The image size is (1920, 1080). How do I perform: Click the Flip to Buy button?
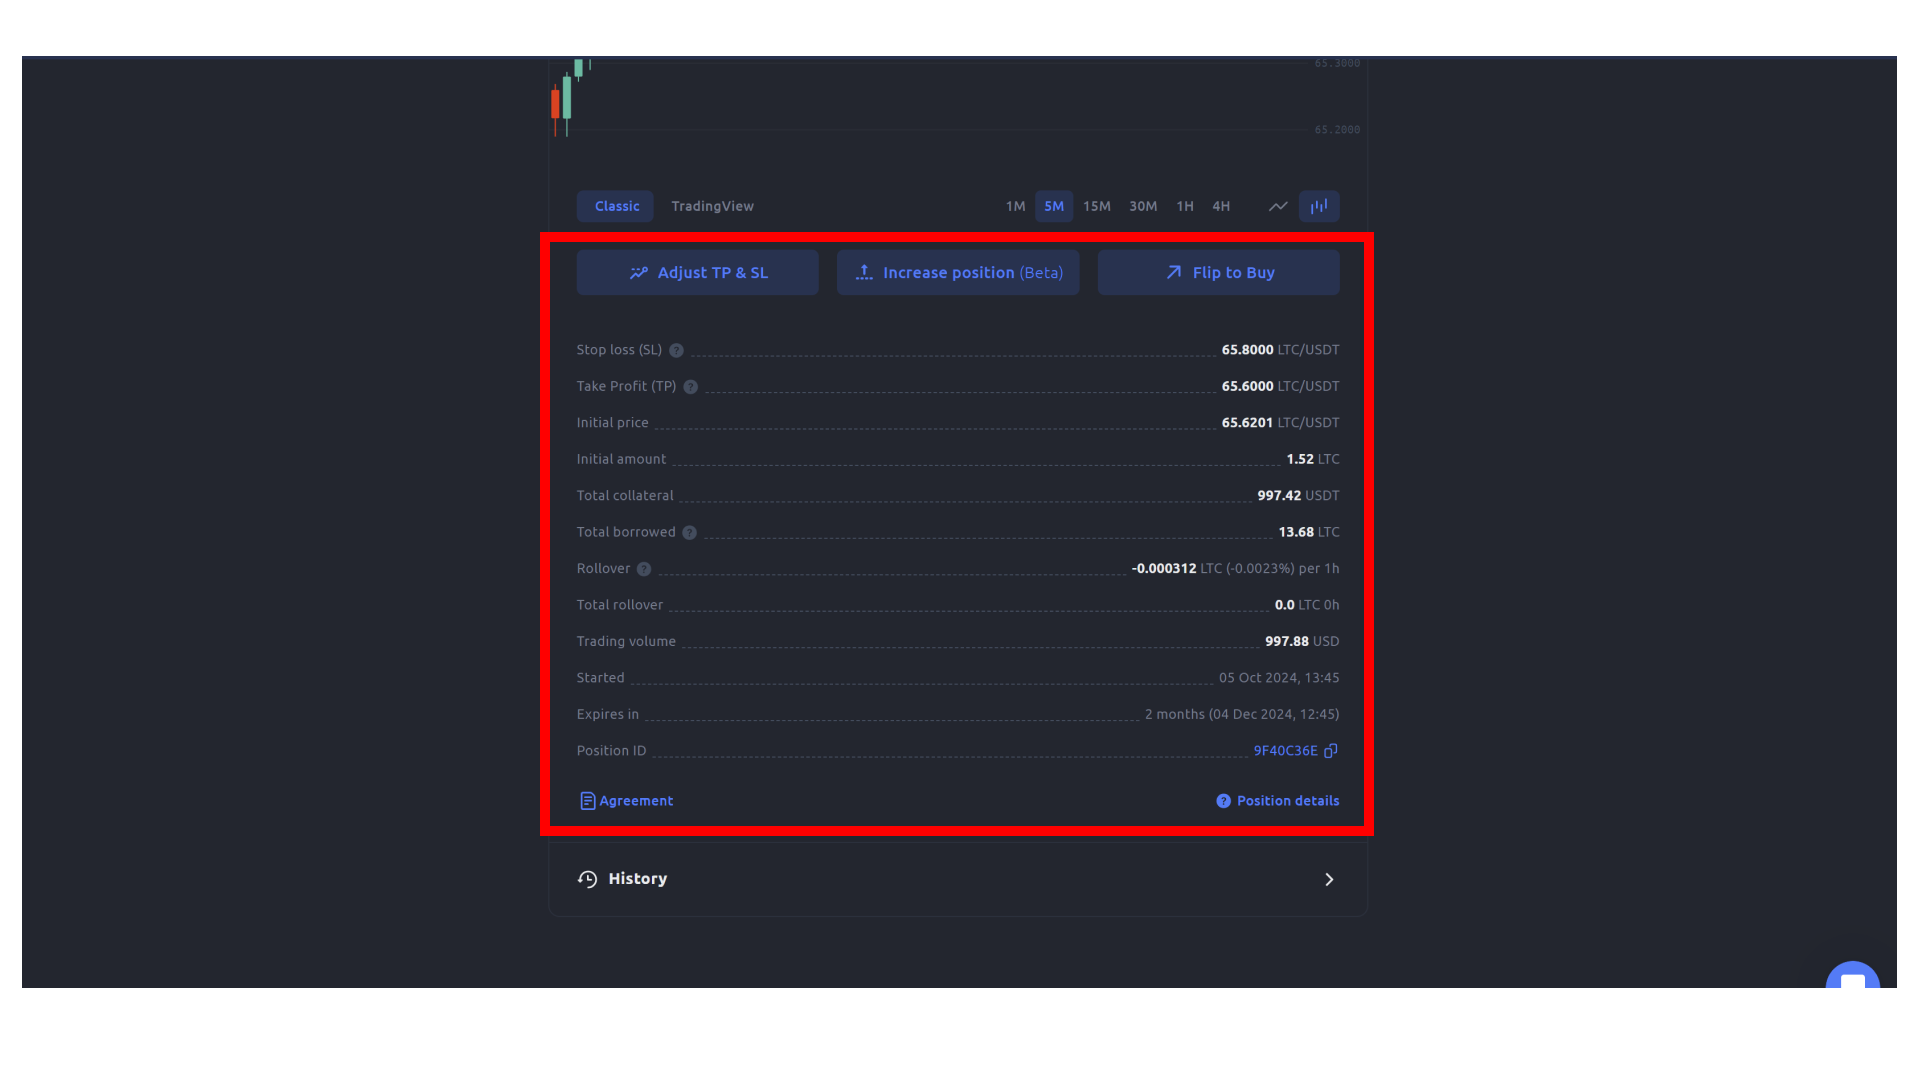coord(1218,272)
